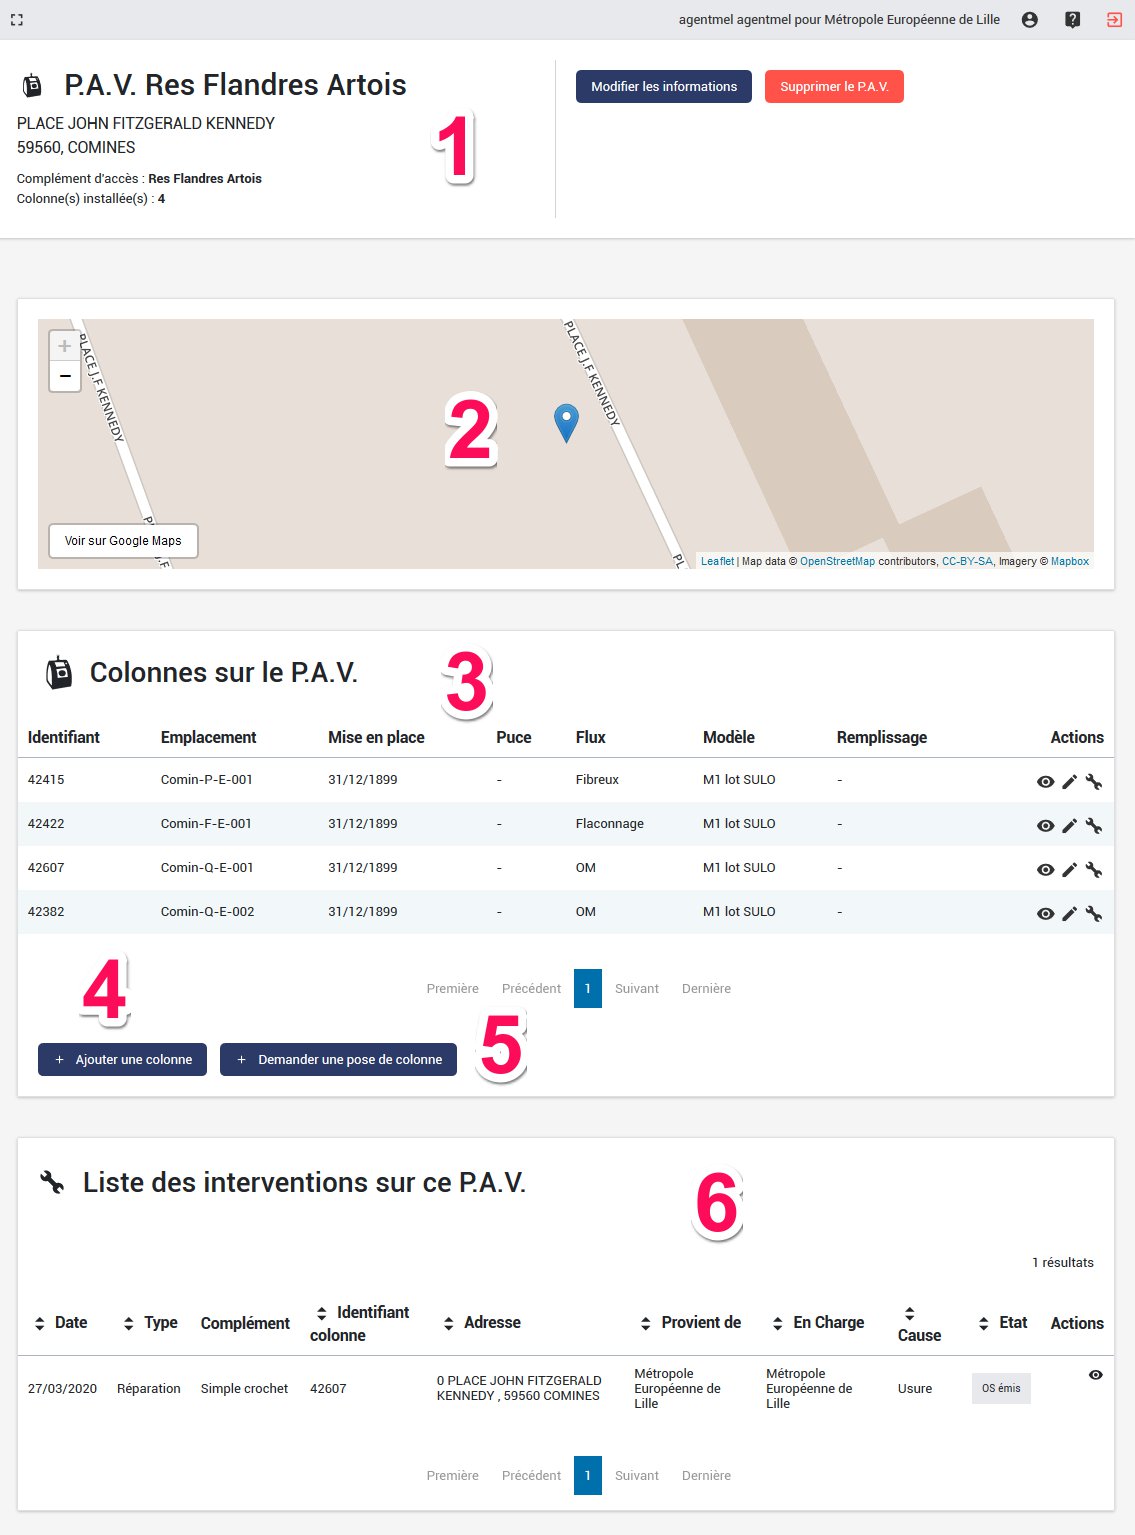Click the red logout icon

(1114, 20)
